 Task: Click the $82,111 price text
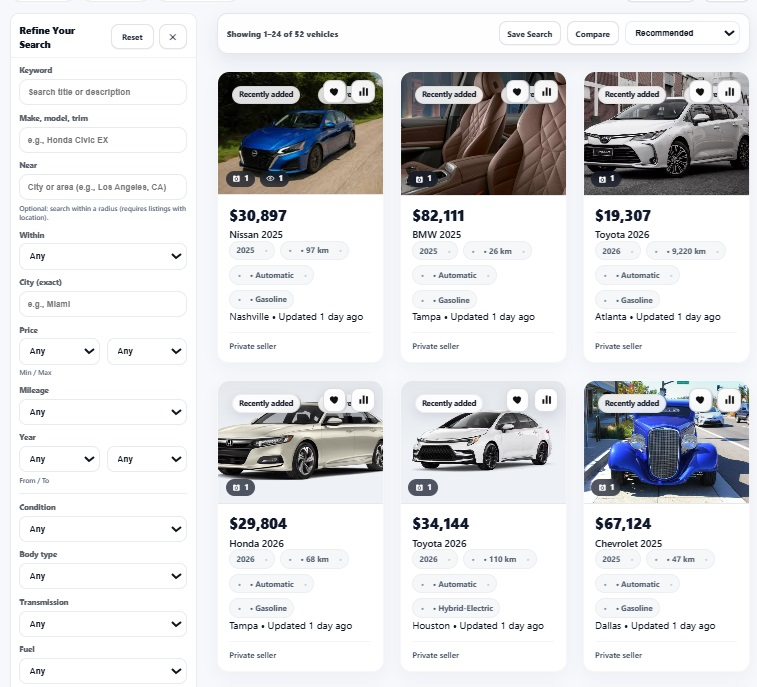tap(438, 216)
